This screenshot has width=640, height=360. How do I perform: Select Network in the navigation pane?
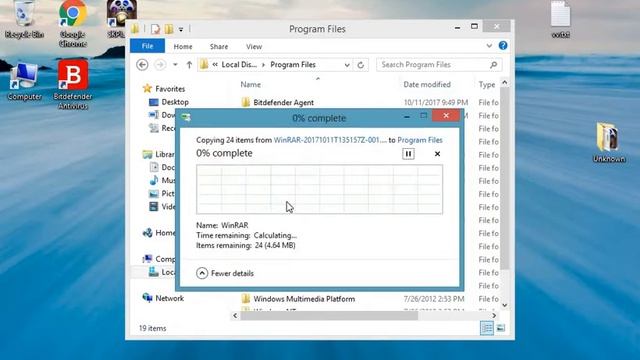(x=163, y=298)
